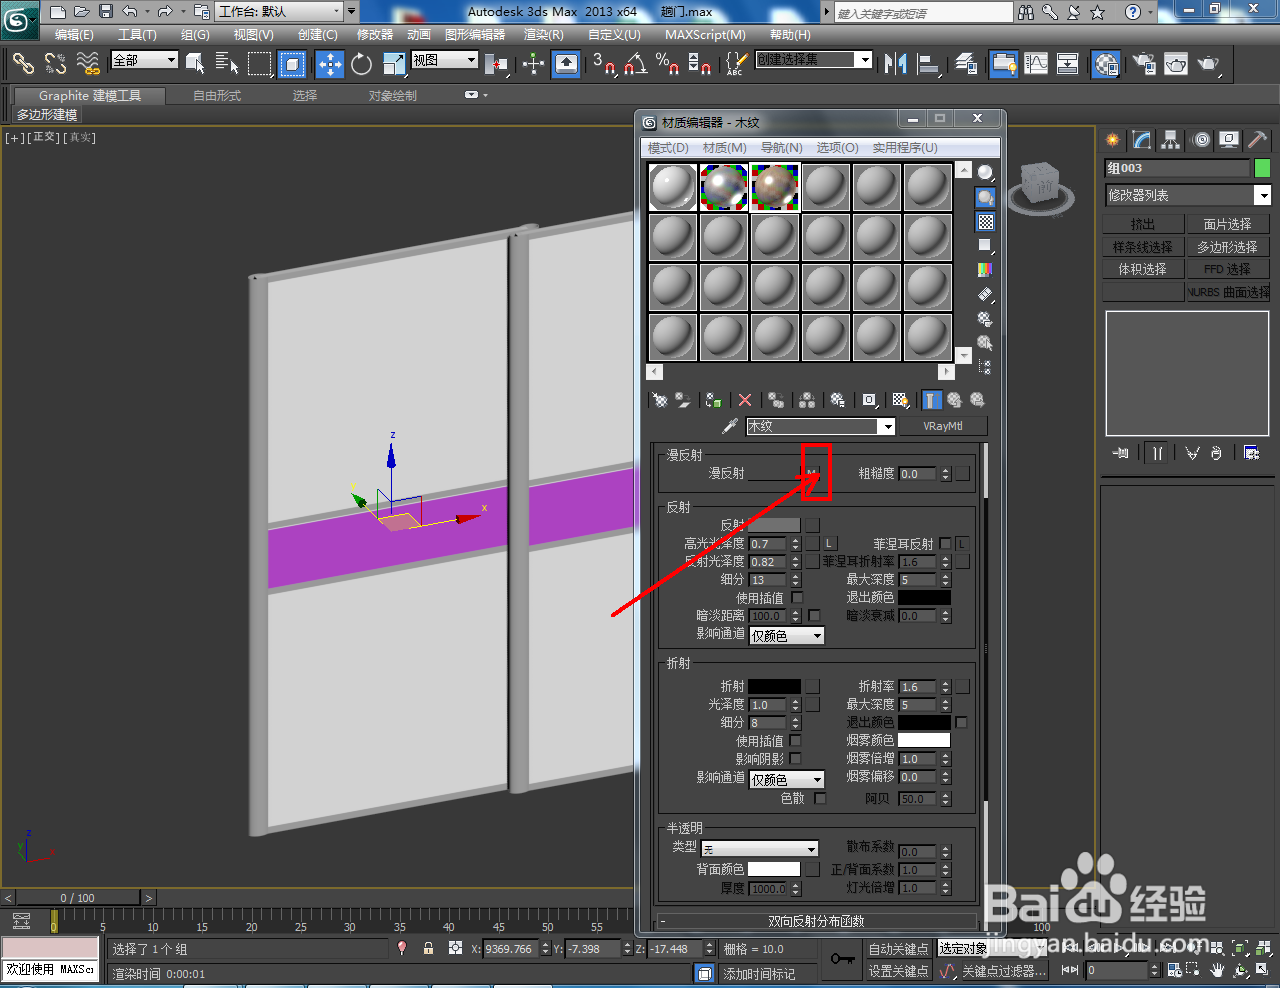Click Bind to Space Warp icon
Screen dimensions: 1280x988
coord(88,64)
